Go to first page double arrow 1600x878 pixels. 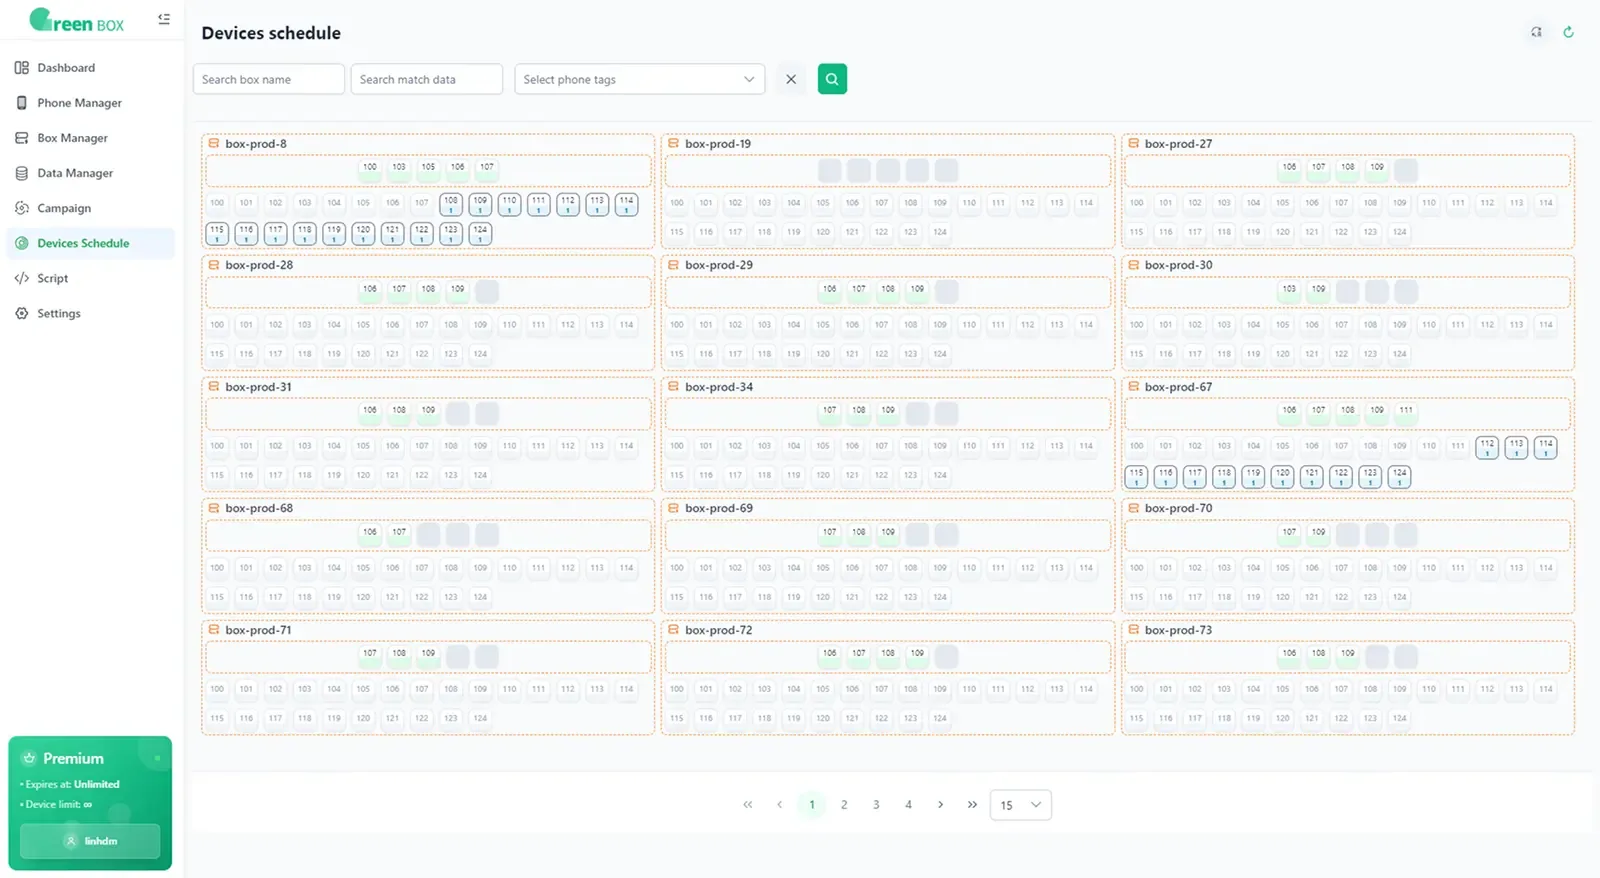[748, 804]
